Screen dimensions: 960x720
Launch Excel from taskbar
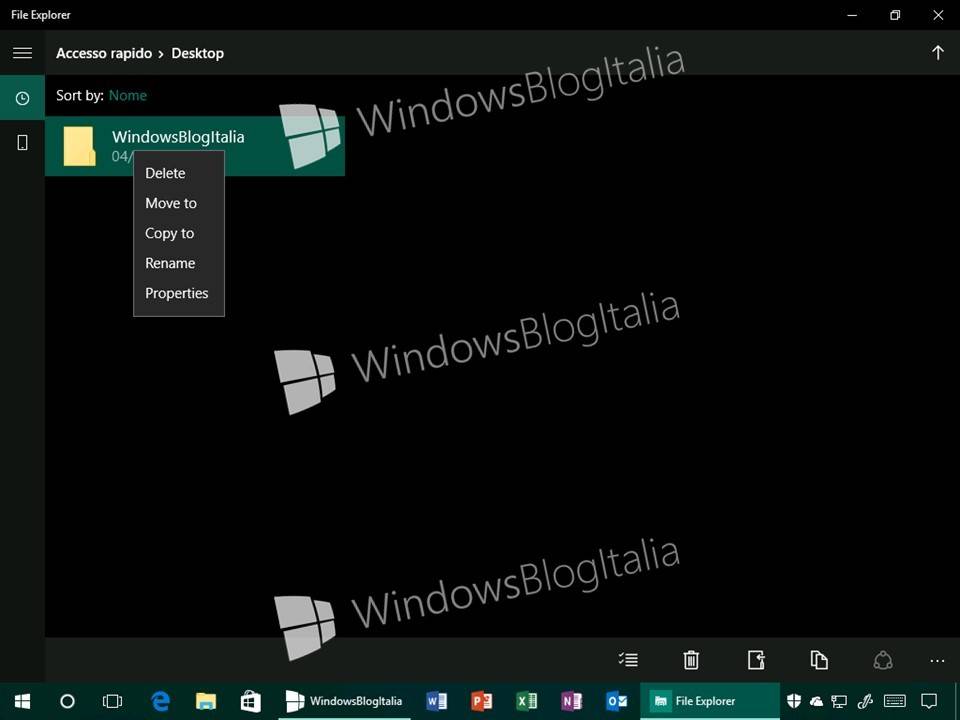tap(527, 701)
